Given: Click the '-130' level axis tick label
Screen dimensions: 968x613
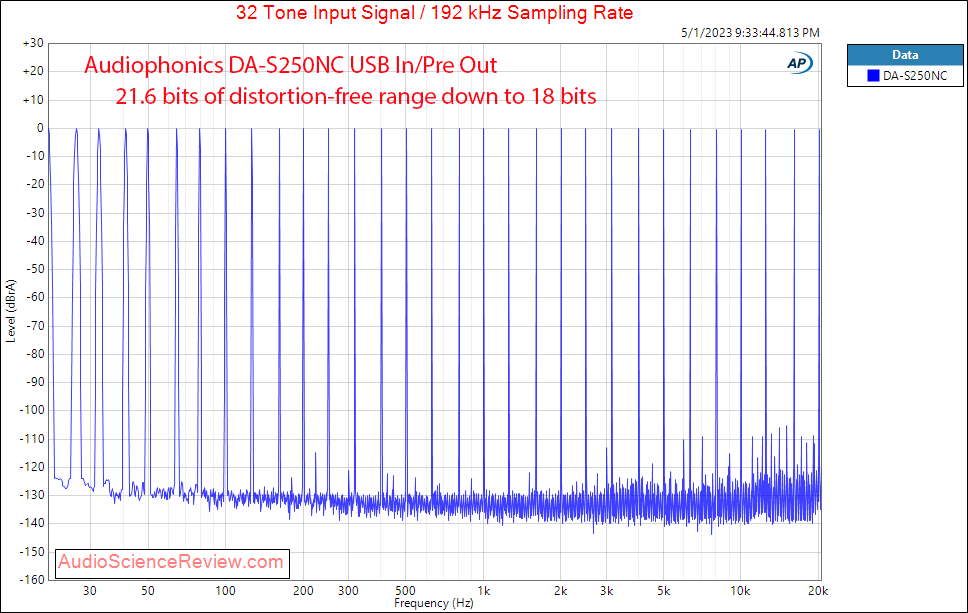Looking at the screenshot, I should pos(32,494).
